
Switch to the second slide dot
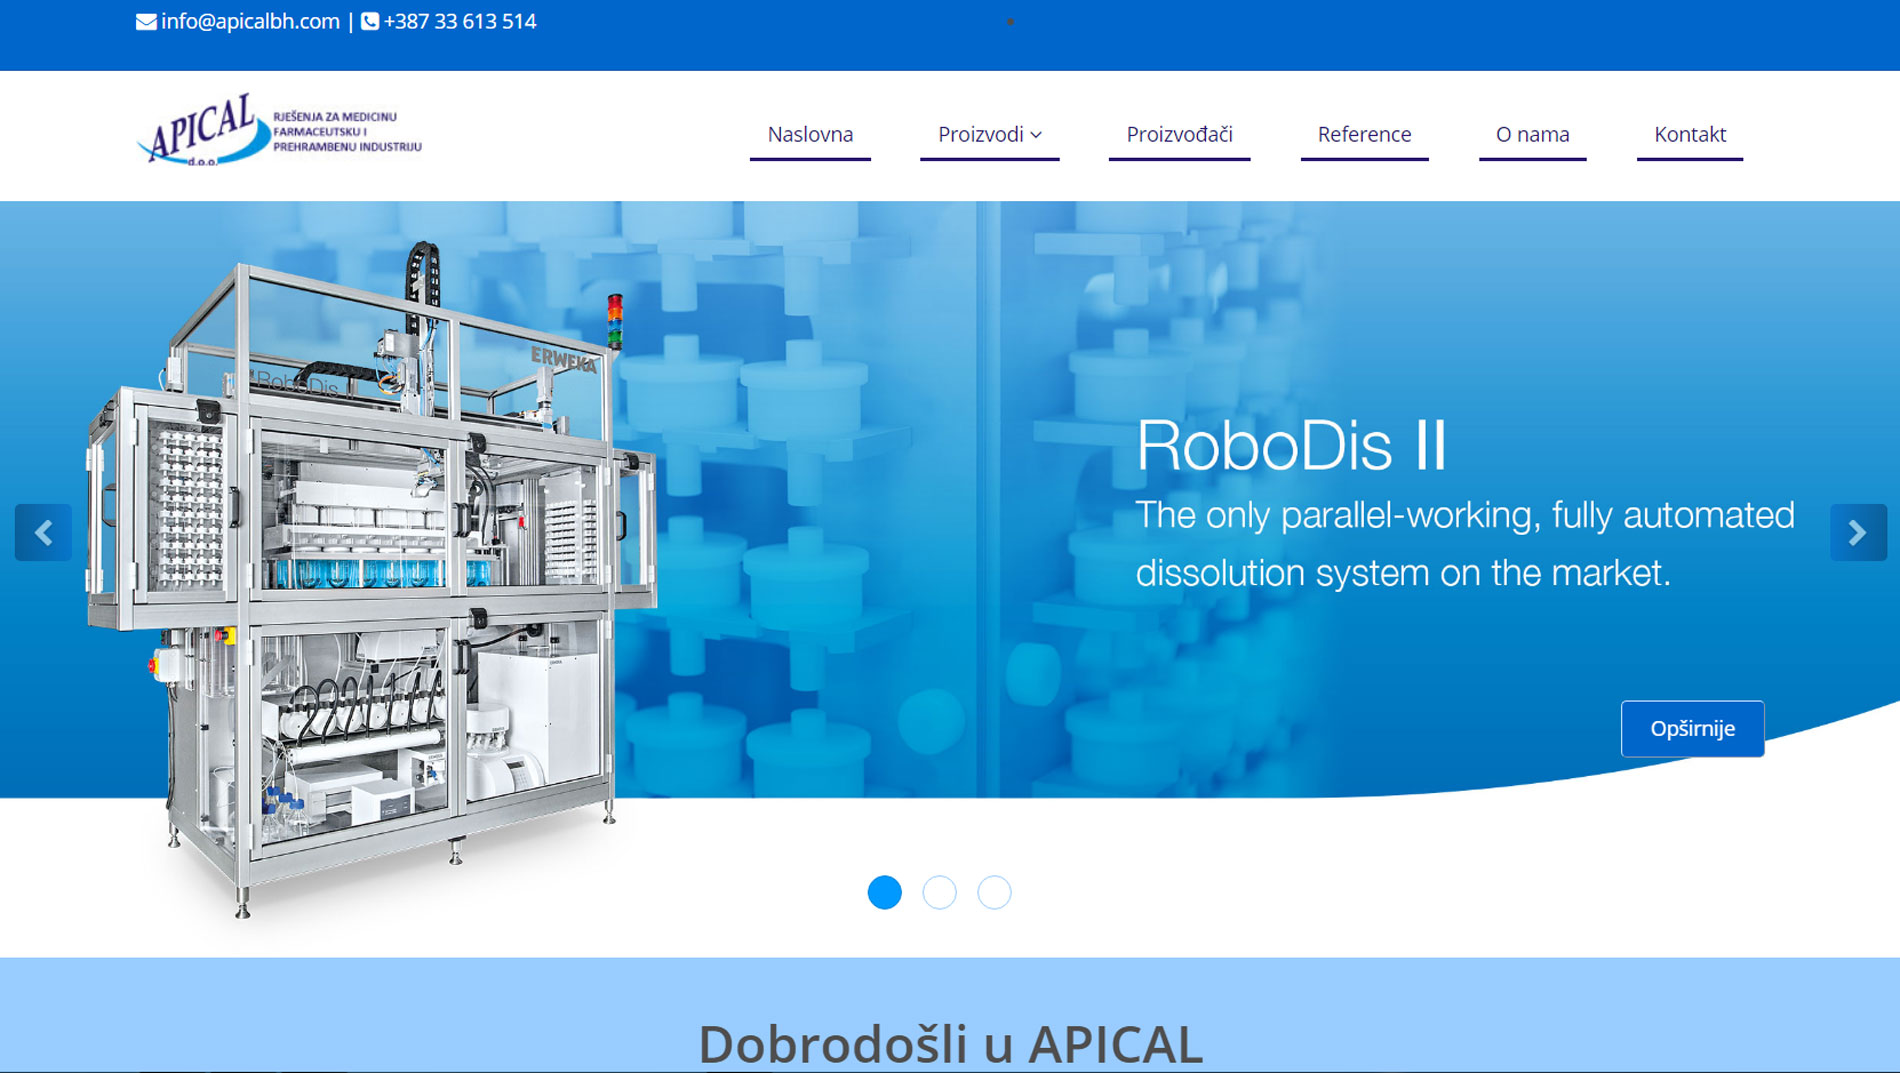click(939, 892)
